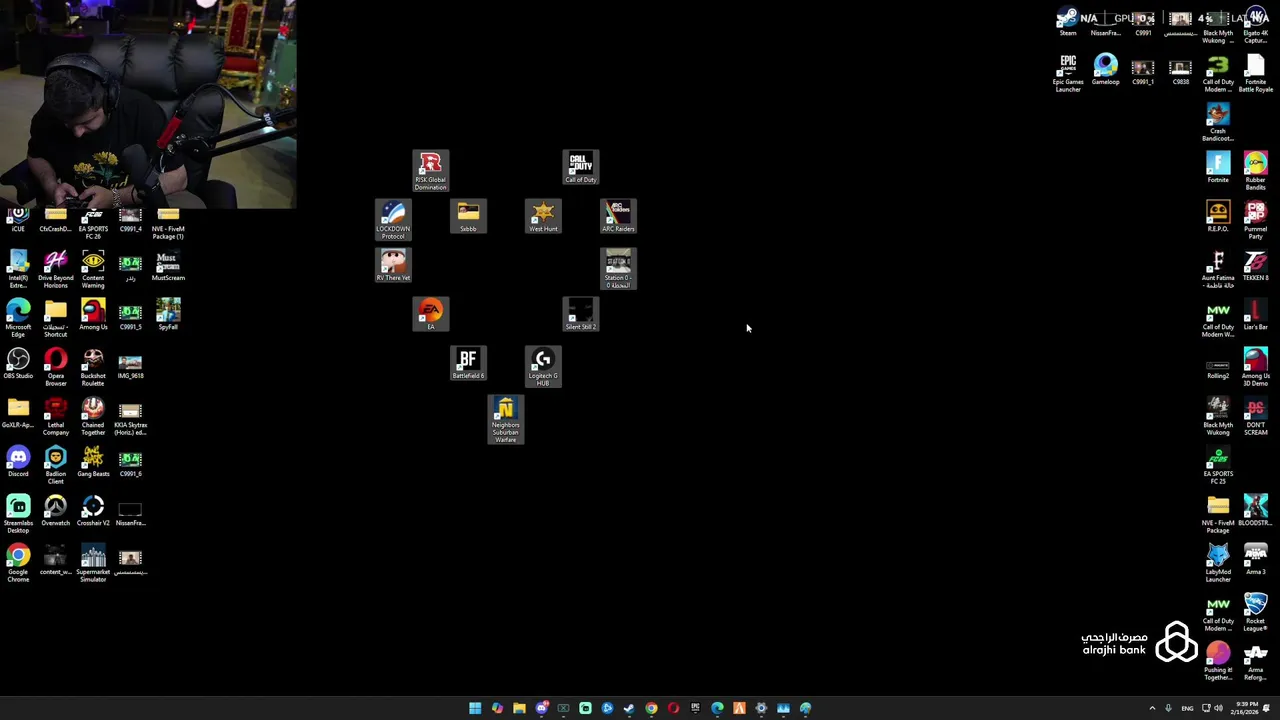The width and height of the screenshot is (1280, 720).
Task: Open the GoXLR-App folder
Action: click(x=18, y=412)
